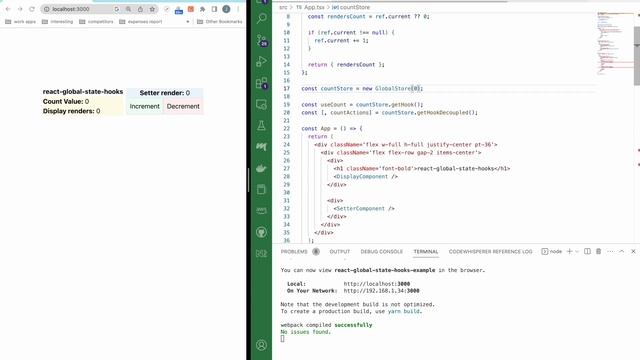
Task: Open the 'work apps' bookmark folder
Action: tap(20, 22)
